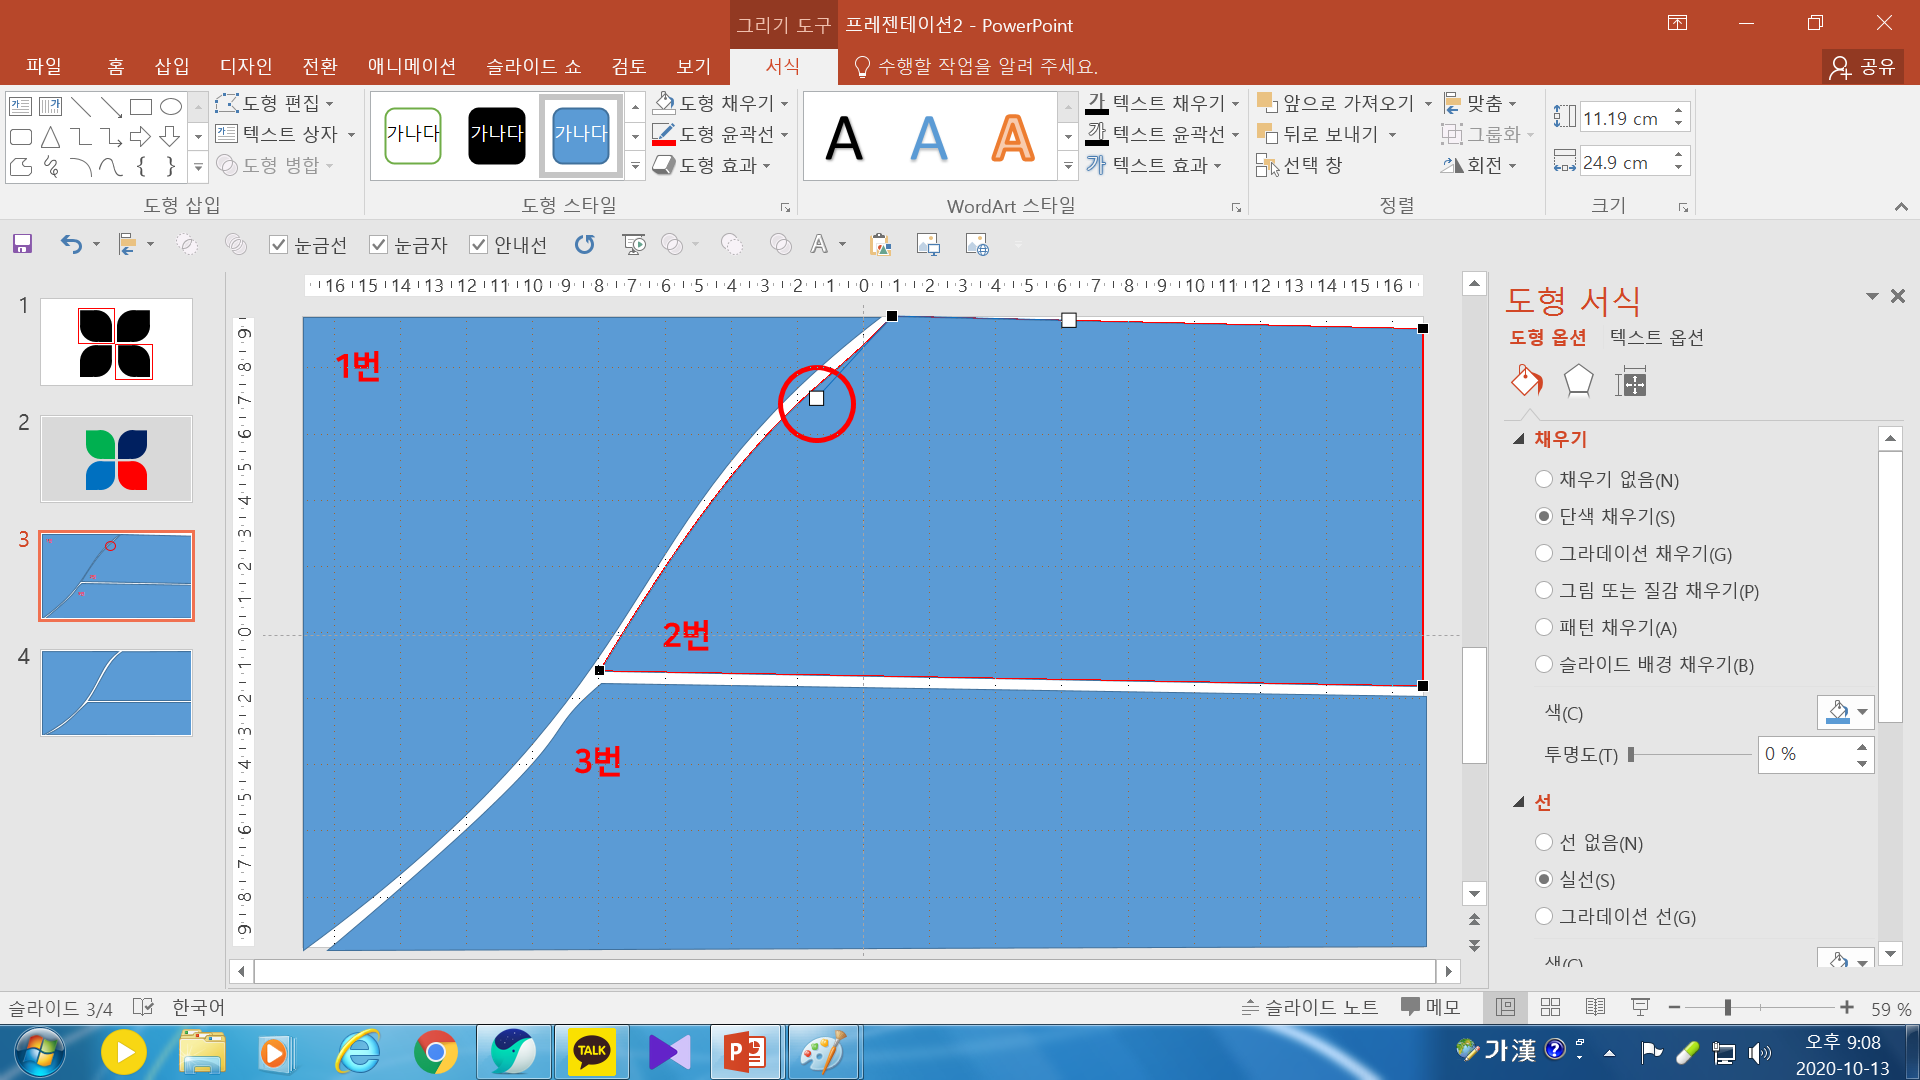1920x1080 pixels.
Task: Toggle the 안내선 guides checkbox
Action: pyautogui.click(x=479, y=245)
